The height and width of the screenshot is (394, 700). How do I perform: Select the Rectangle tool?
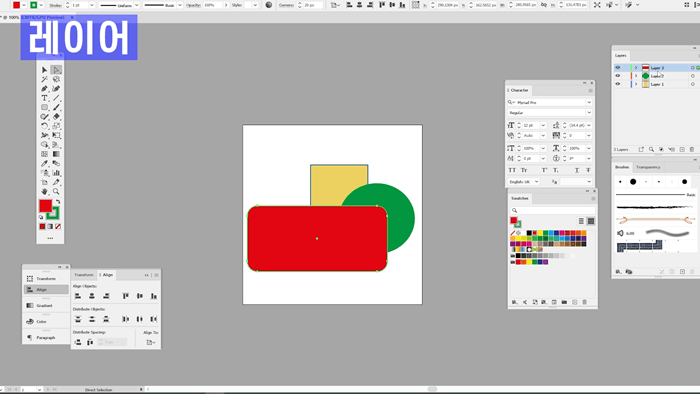[x=44, y=108]
